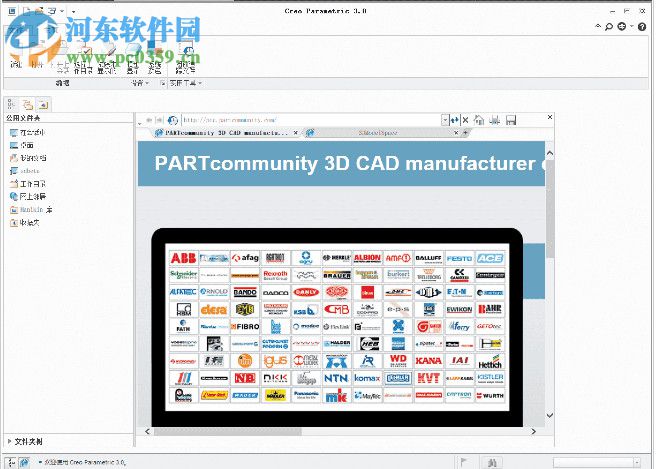Select the Manikin Library folder
The height and width of the screenshot is (469, 660).
31,209
